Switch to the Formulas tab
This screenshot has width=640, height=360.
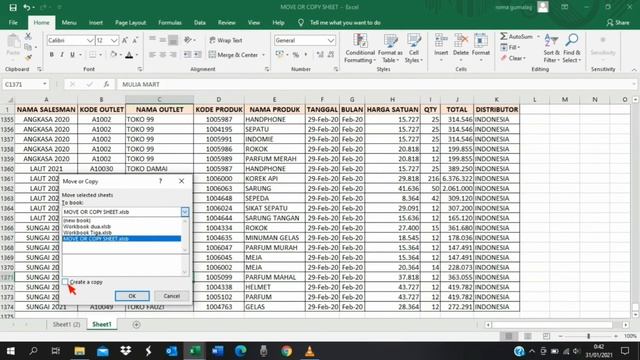click(x=170, y=23)
